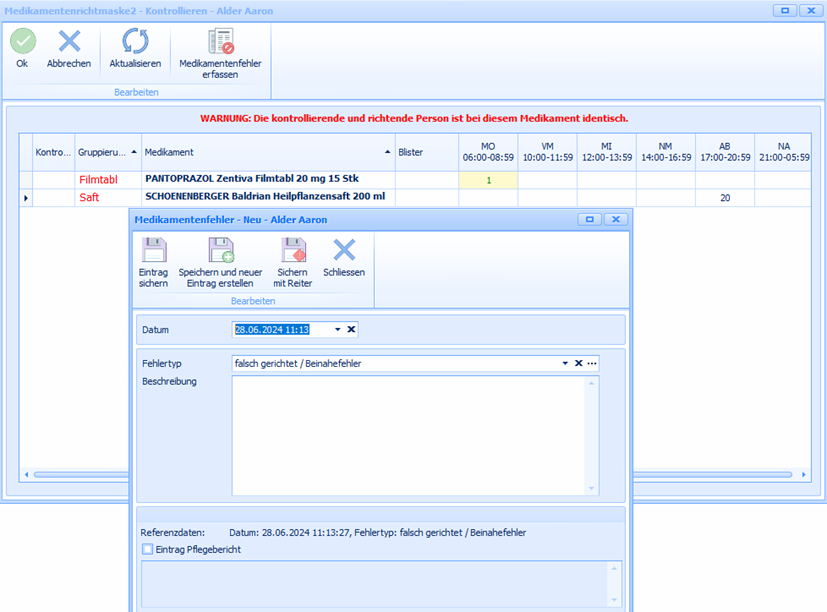The width and height of the screenshot is (827, 612).
Task: Refresh using the Aktualisieren icon
Action: point(135,42)
